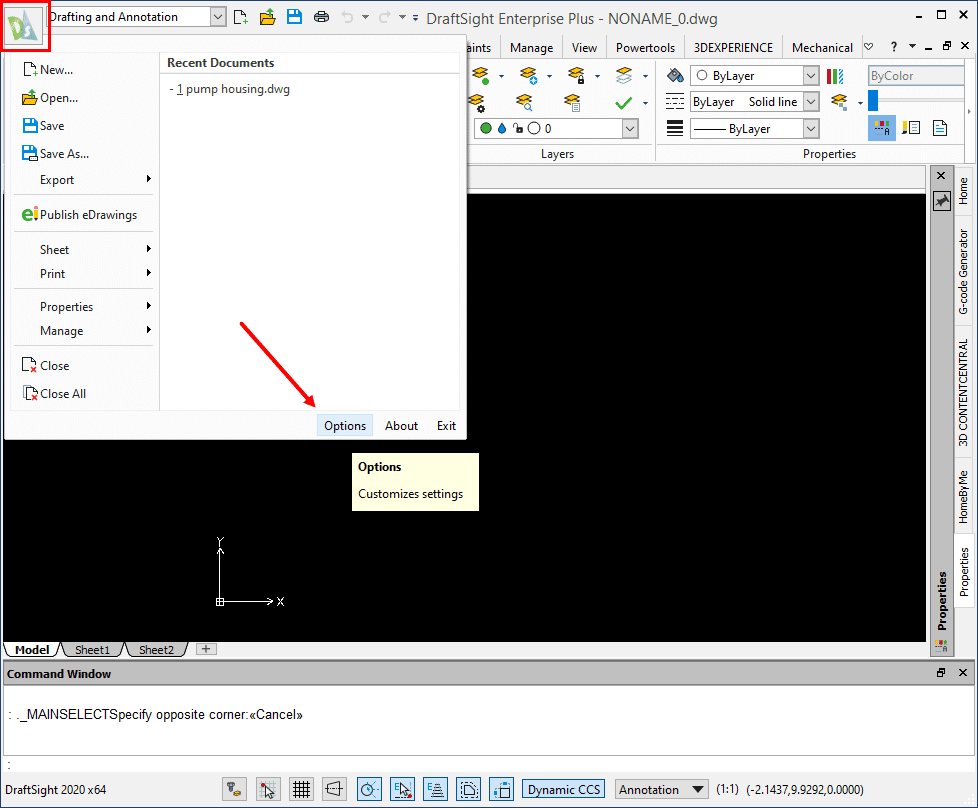Open the layer 0 dropdown list

coord(630,129)
